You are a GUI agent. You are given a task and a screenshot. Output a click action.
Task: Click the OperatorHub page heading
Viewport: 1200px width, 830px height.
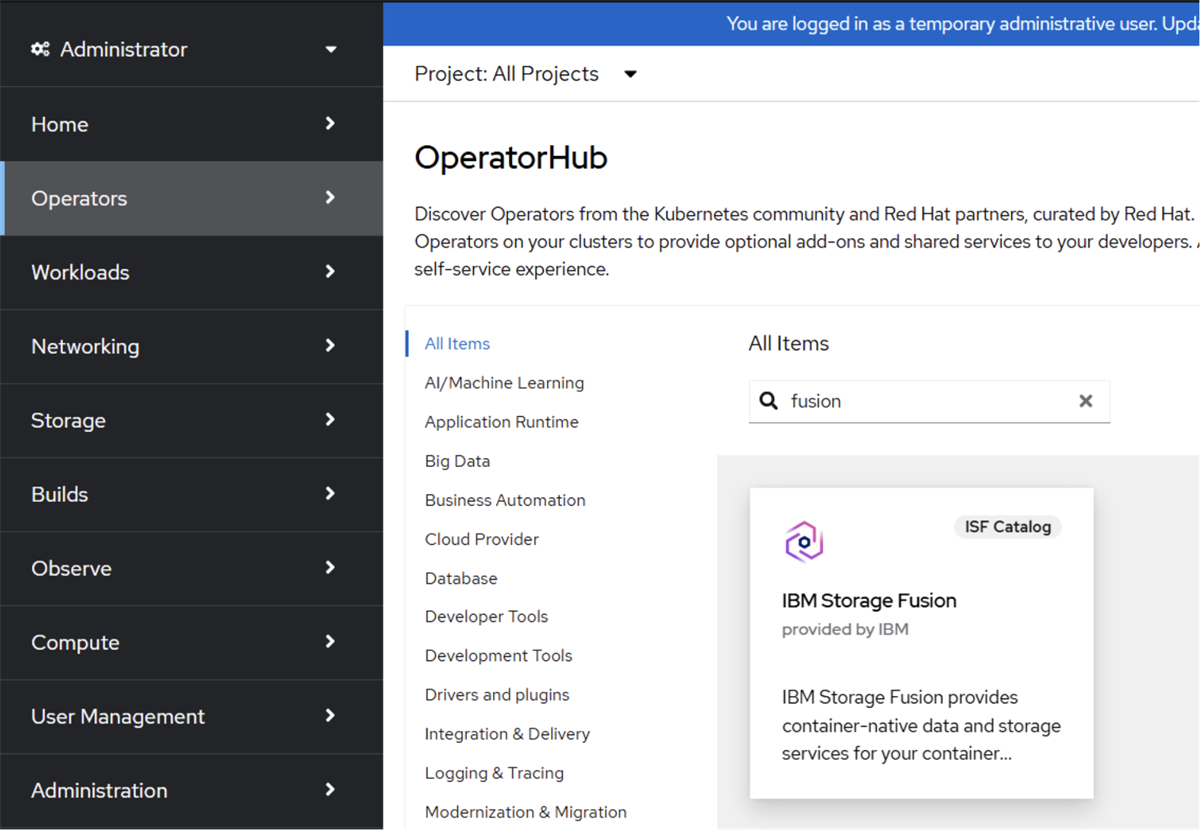pos(510,158)
